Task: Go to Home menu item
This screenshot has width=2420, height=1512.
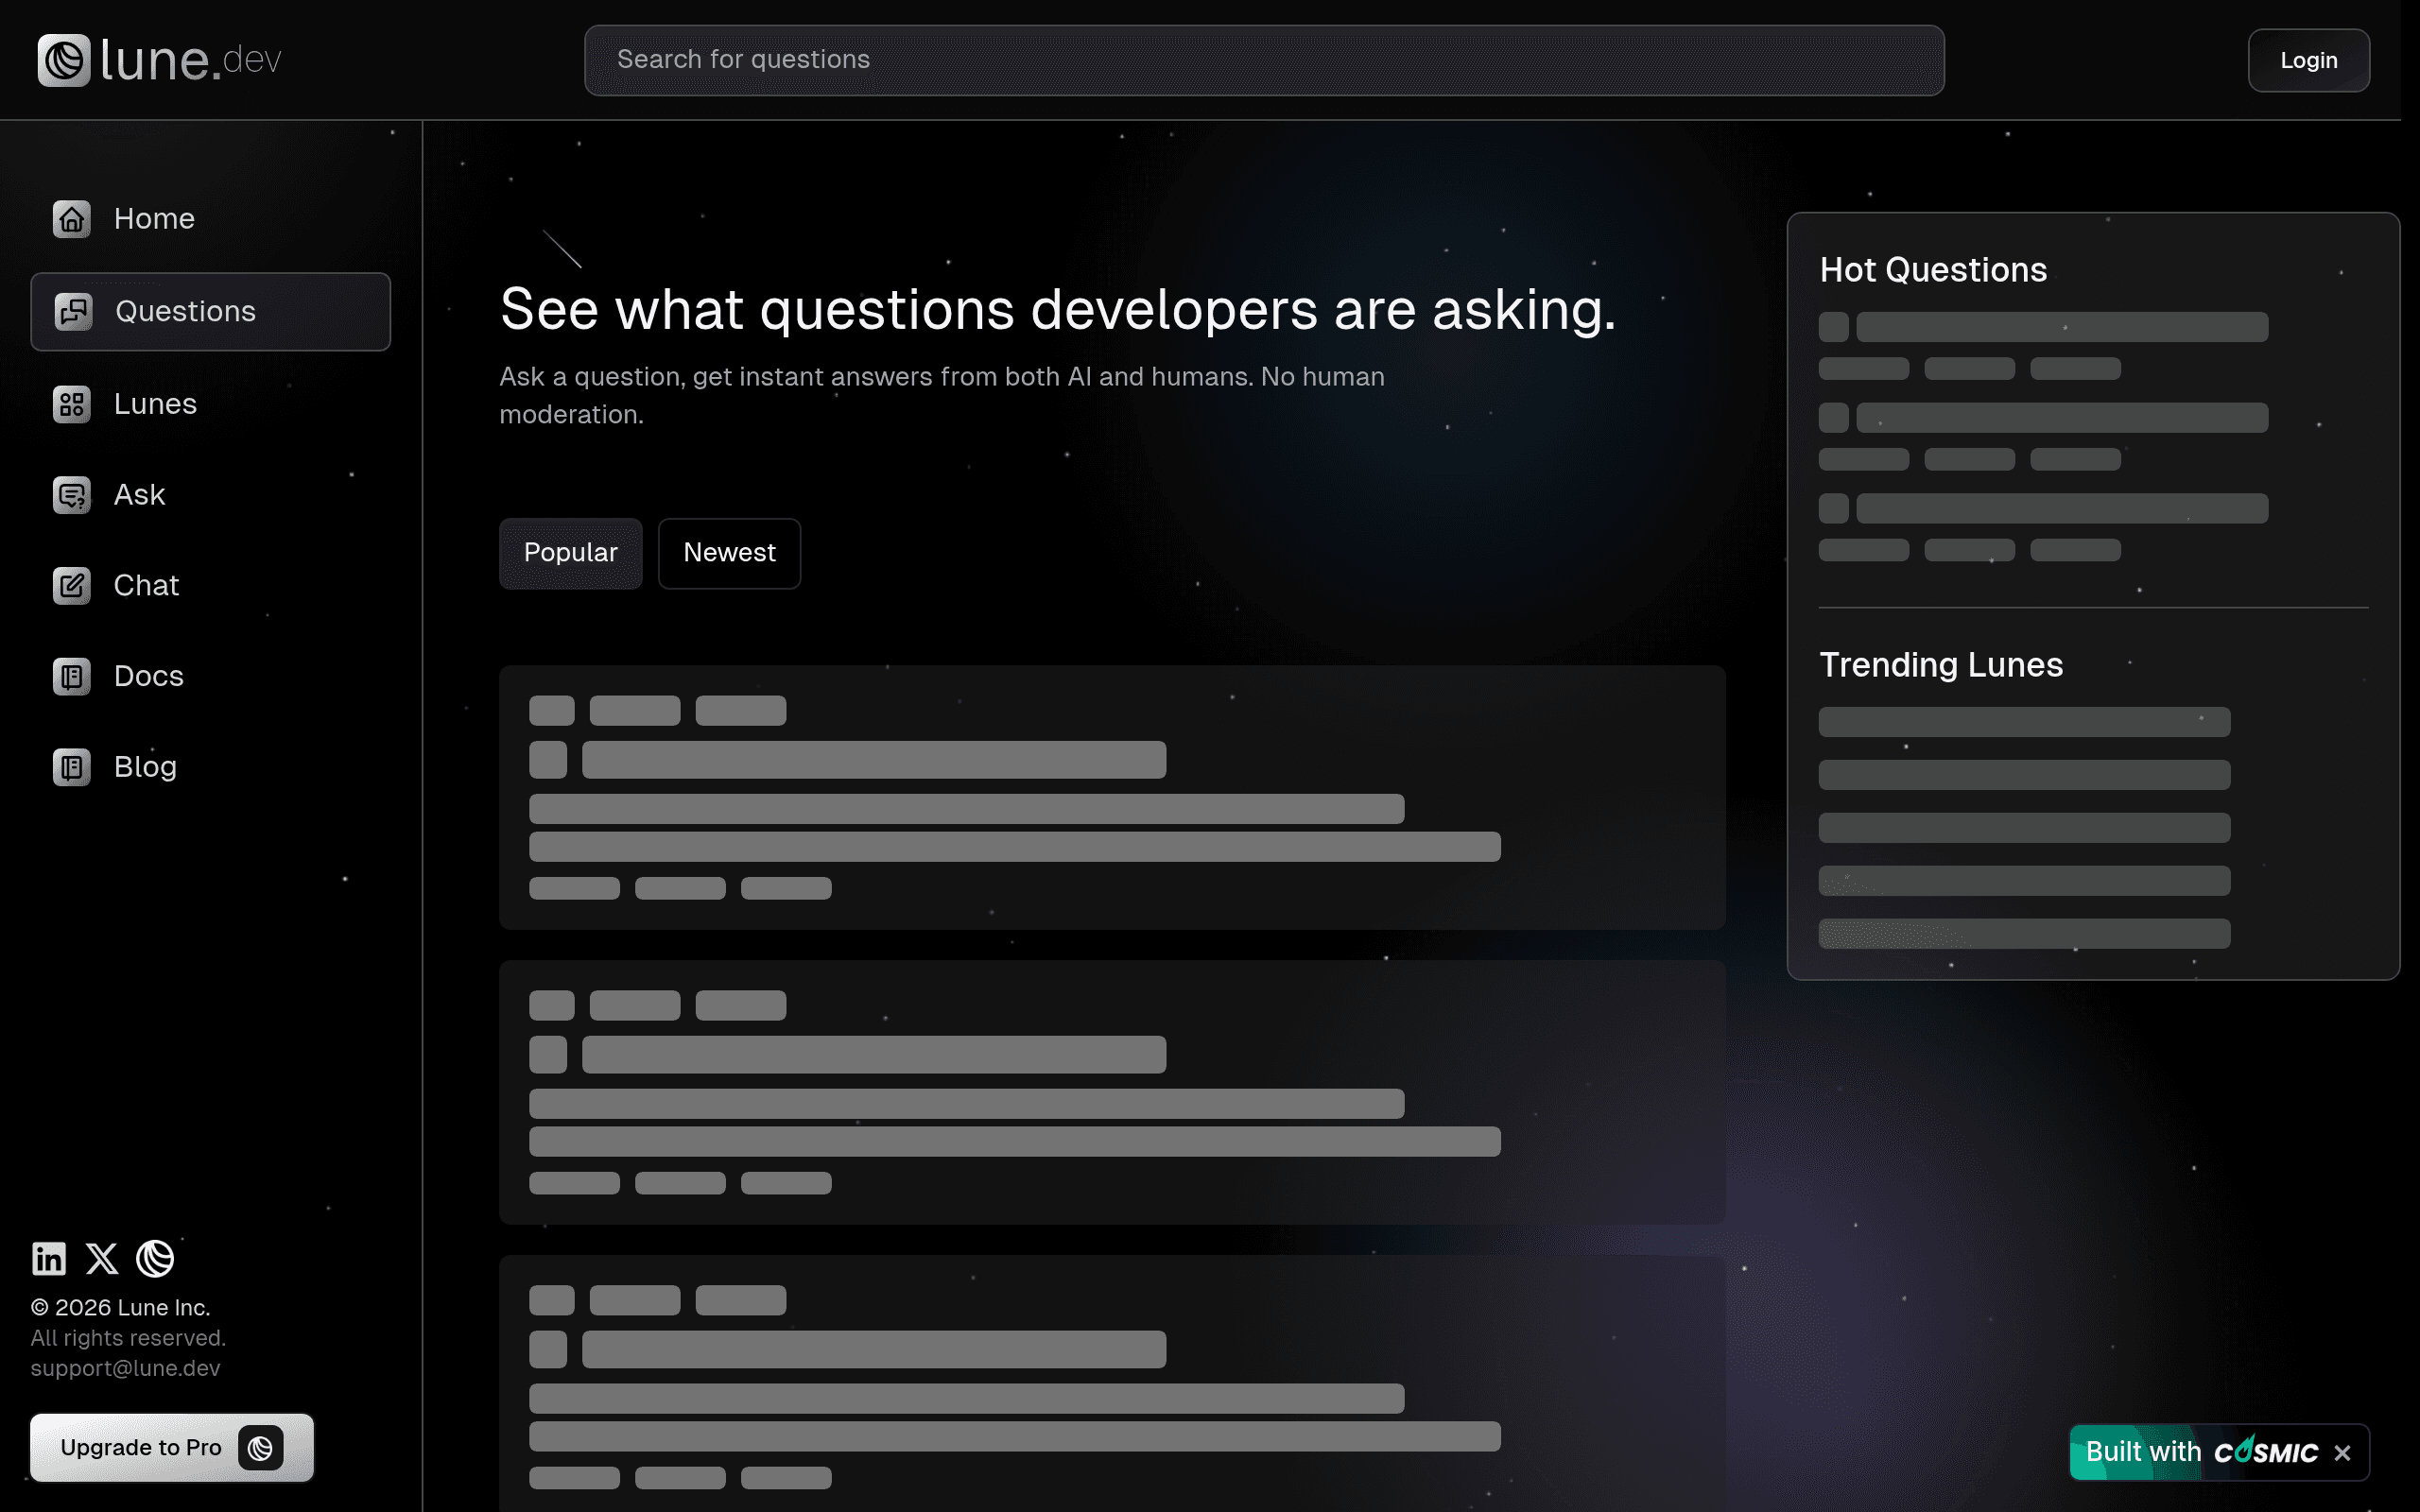Action: pyautogui.click(x=211, y=219)
